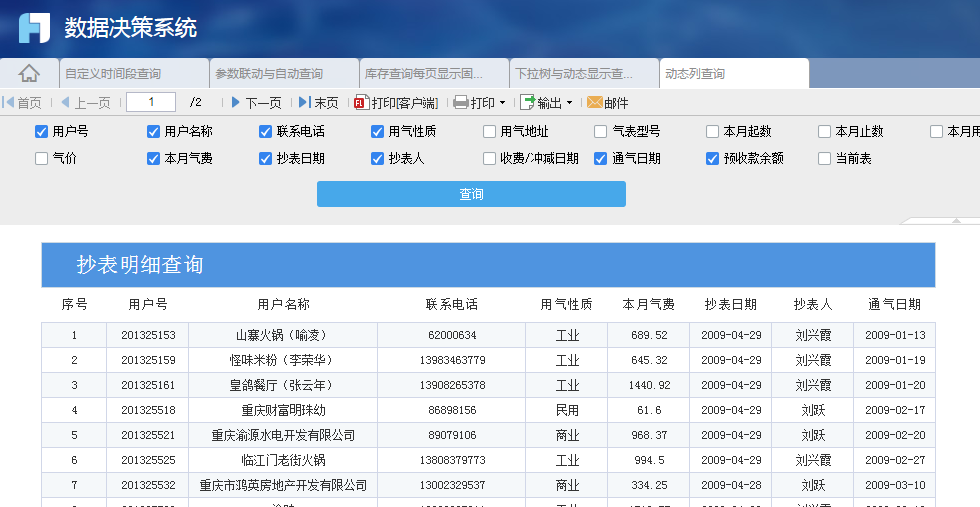The width and height of the screenshot is (980, 507).
Task: Check the 气价 checkbox
Action: pos(41,158)
